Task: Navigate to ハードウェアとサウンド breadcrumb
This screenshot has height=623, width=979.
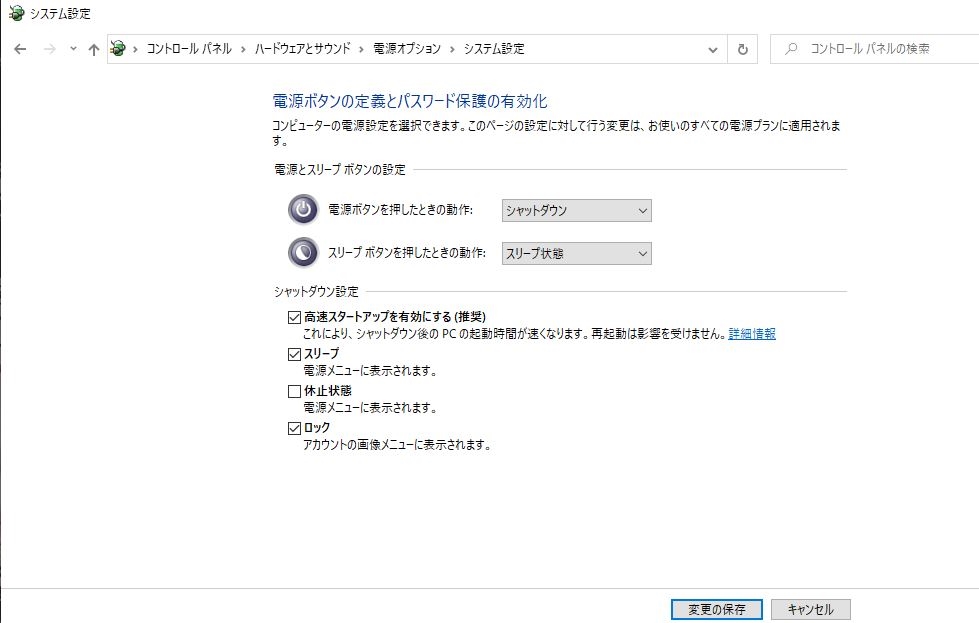Action: [303, 49]
